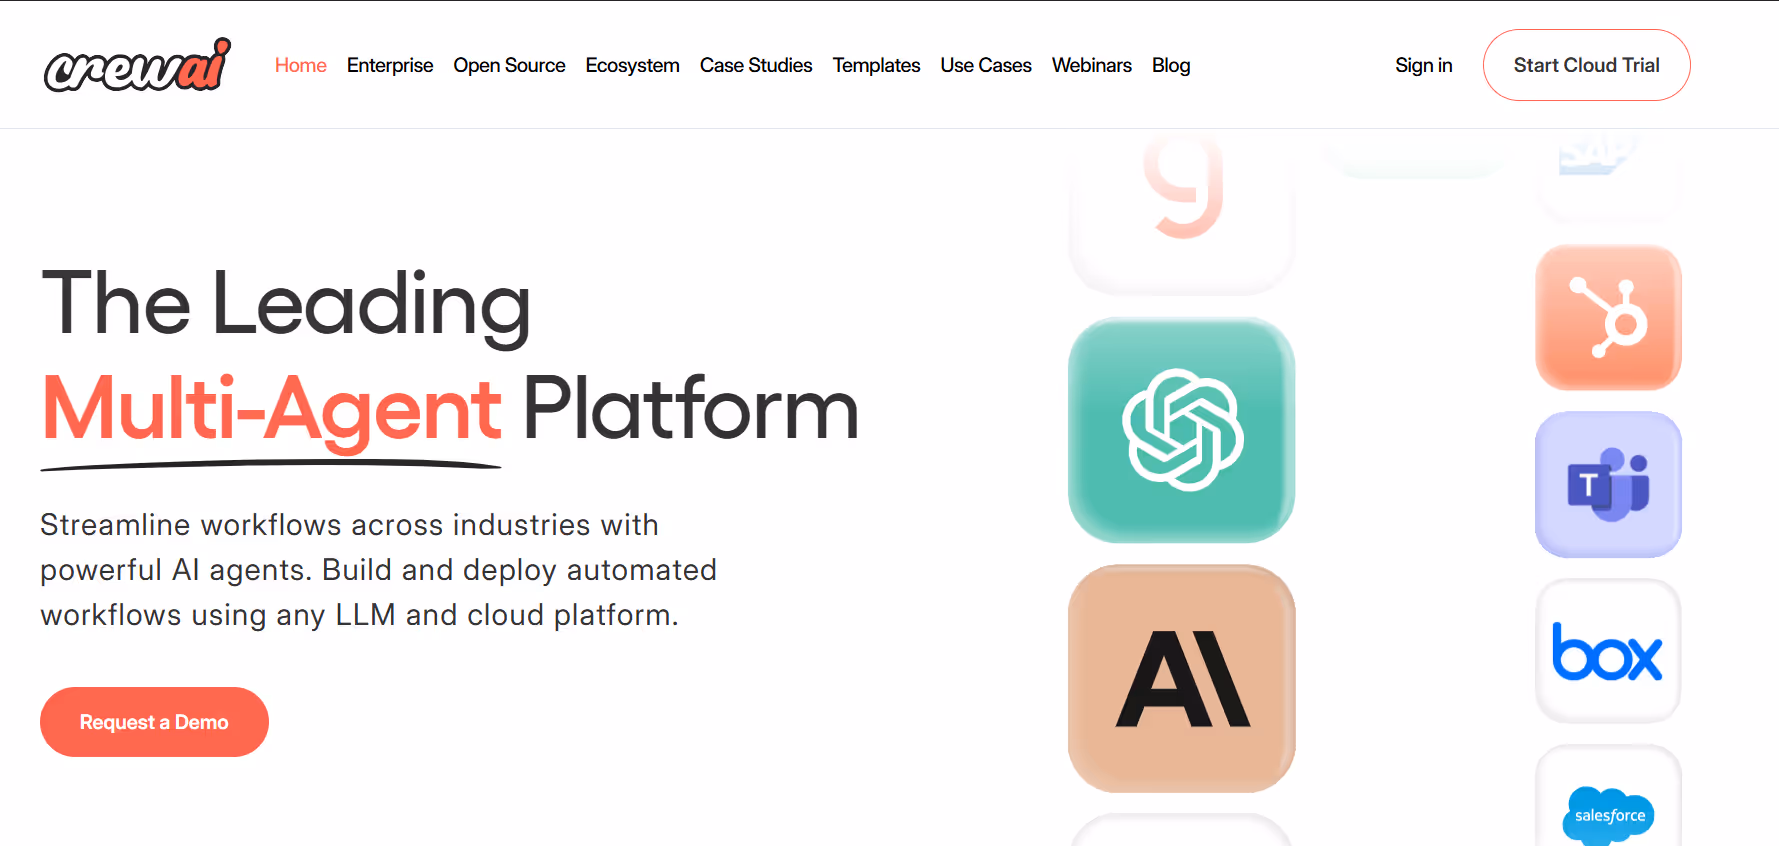
Task: Click the CrewAI logo
Action: click(x=137, y=65)
